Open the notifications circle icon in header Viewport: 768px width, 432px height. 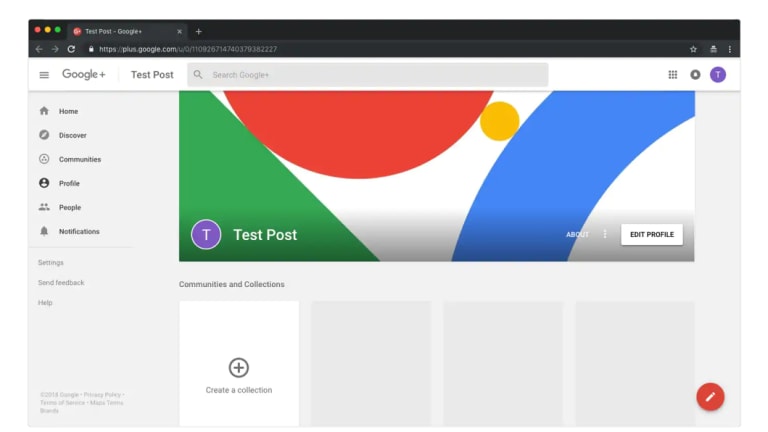tap(695, 74)
